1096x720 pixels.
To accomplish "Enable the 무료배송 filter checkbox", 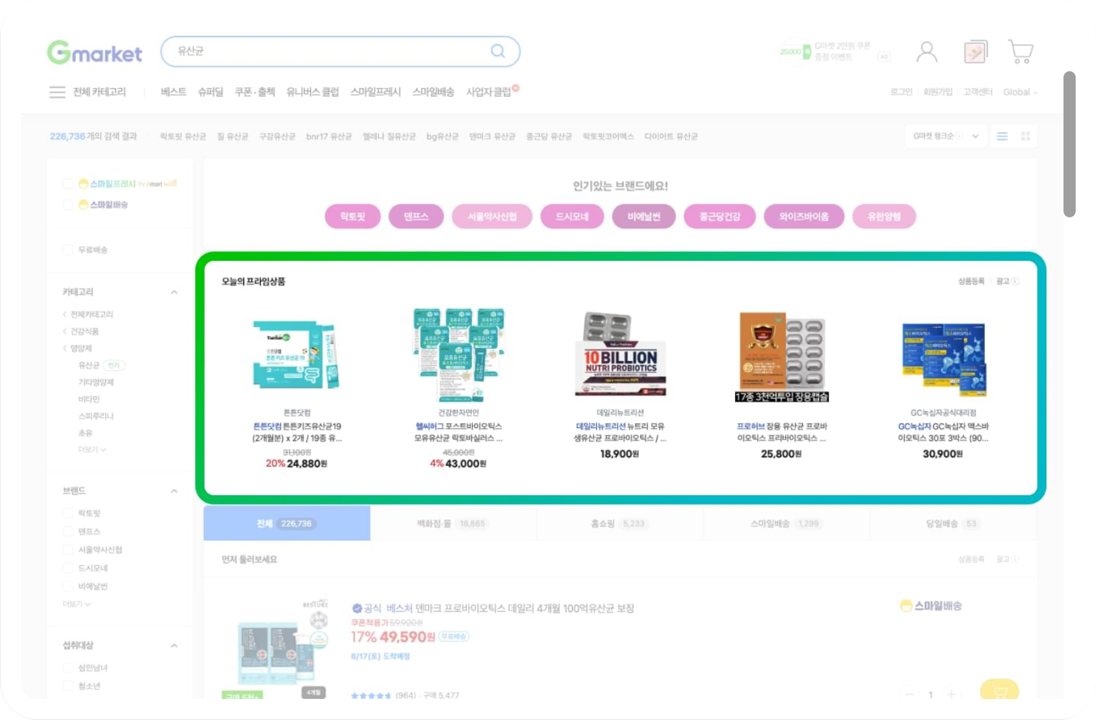I will [x=68, y=250].
